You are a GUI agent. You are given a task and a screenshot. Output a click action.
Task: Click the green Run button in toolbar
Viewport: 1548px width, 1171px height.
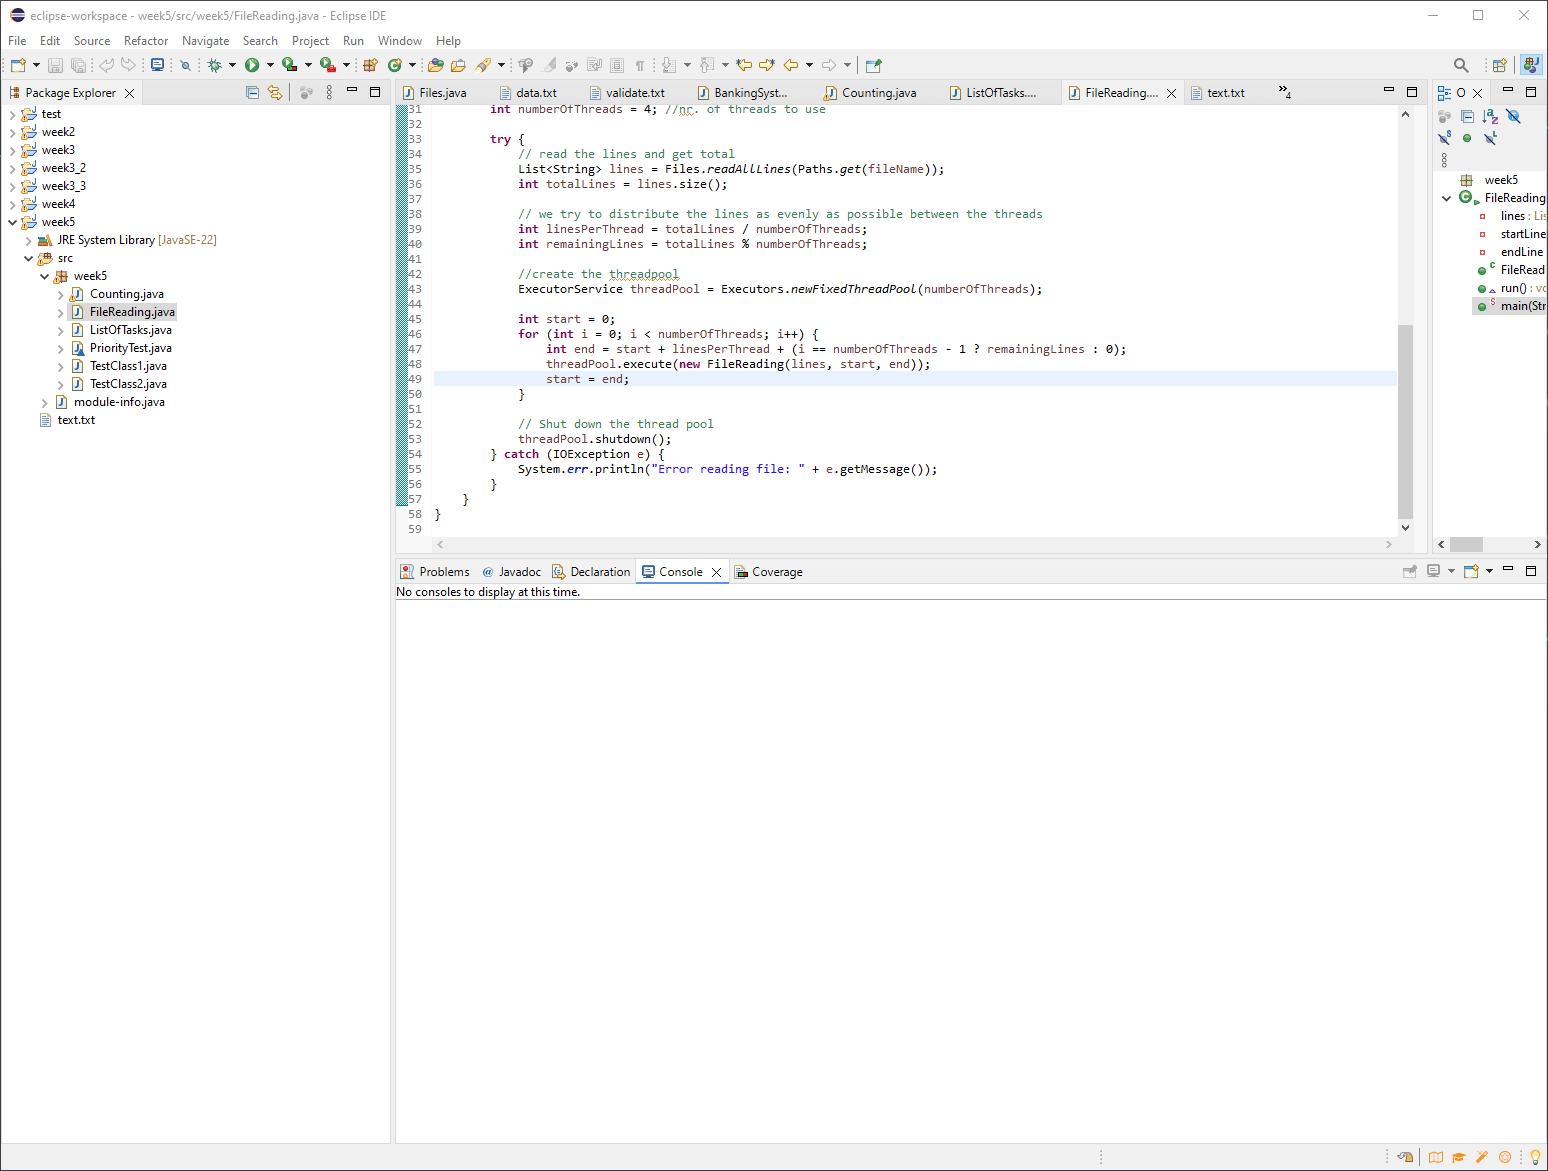pyautogui.click(x=252, y=65)
